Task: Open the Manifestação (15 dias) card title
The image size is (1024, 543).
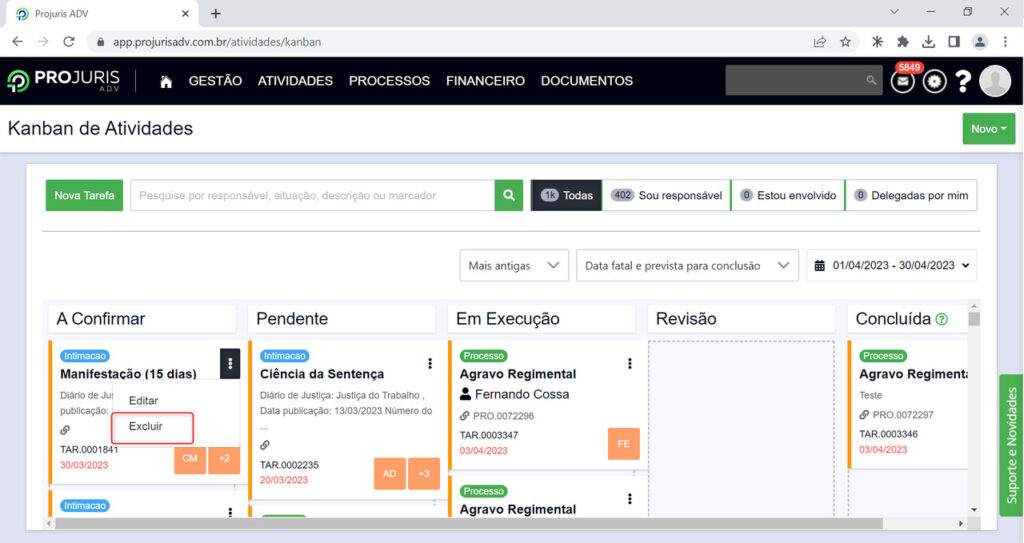Action: (129, 374)
